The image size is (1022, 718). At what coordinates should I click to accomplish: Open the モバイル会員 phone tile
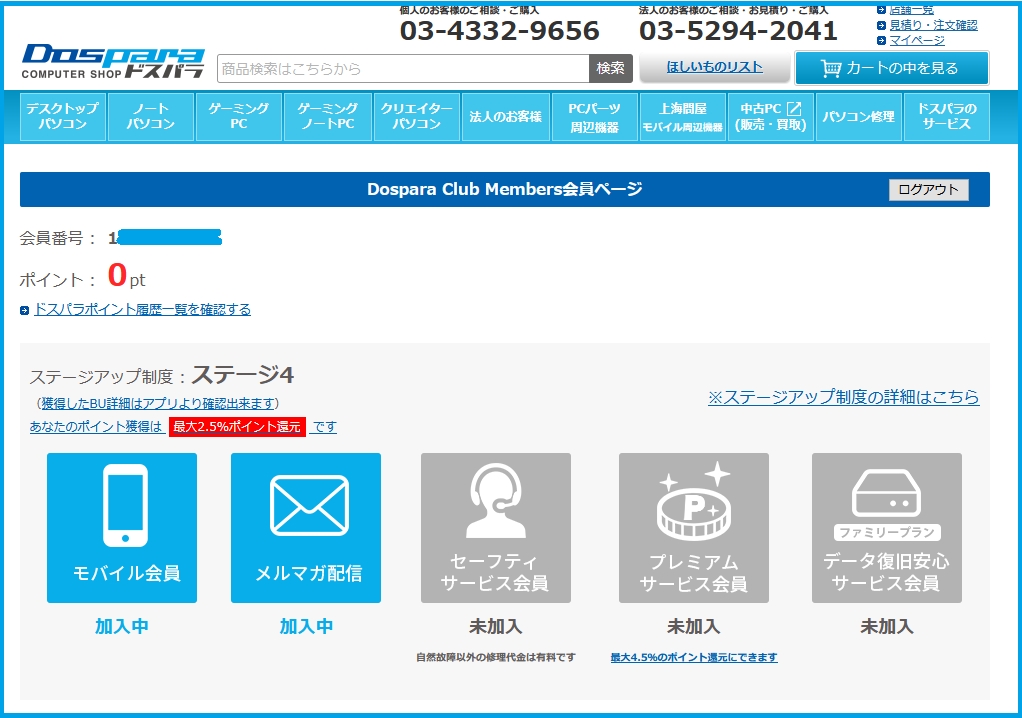pyautogui.click(x=122, y=528)
